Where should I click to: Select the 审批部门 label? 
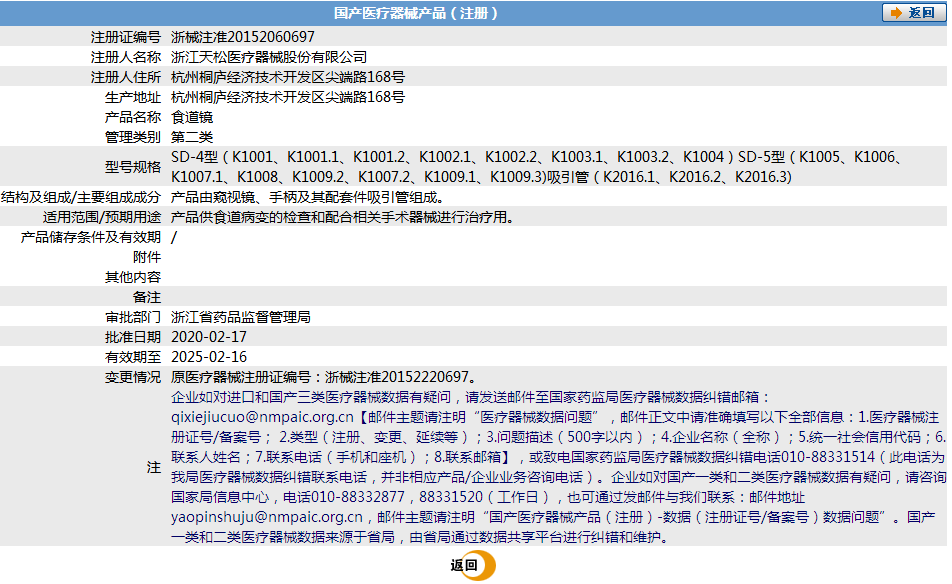[x=133, y=317]
